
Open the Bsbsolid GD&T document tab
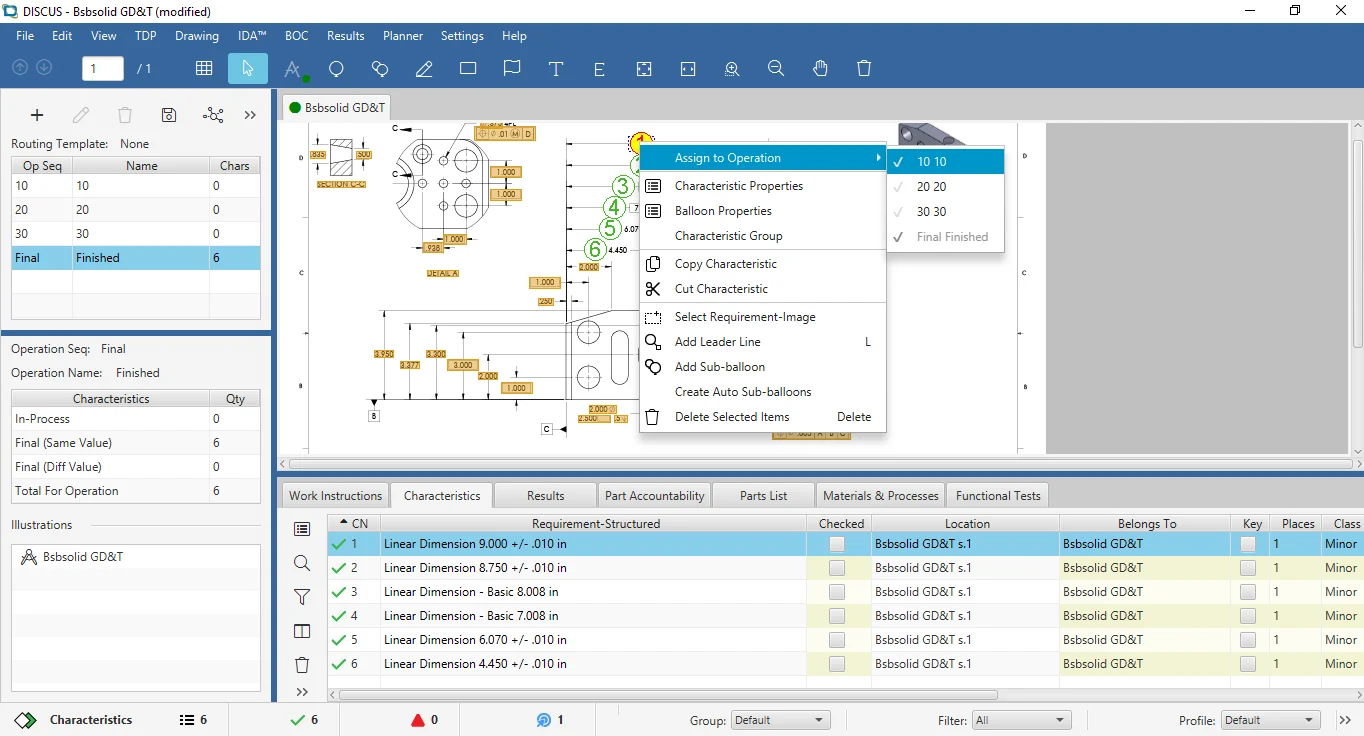point(336,107)
